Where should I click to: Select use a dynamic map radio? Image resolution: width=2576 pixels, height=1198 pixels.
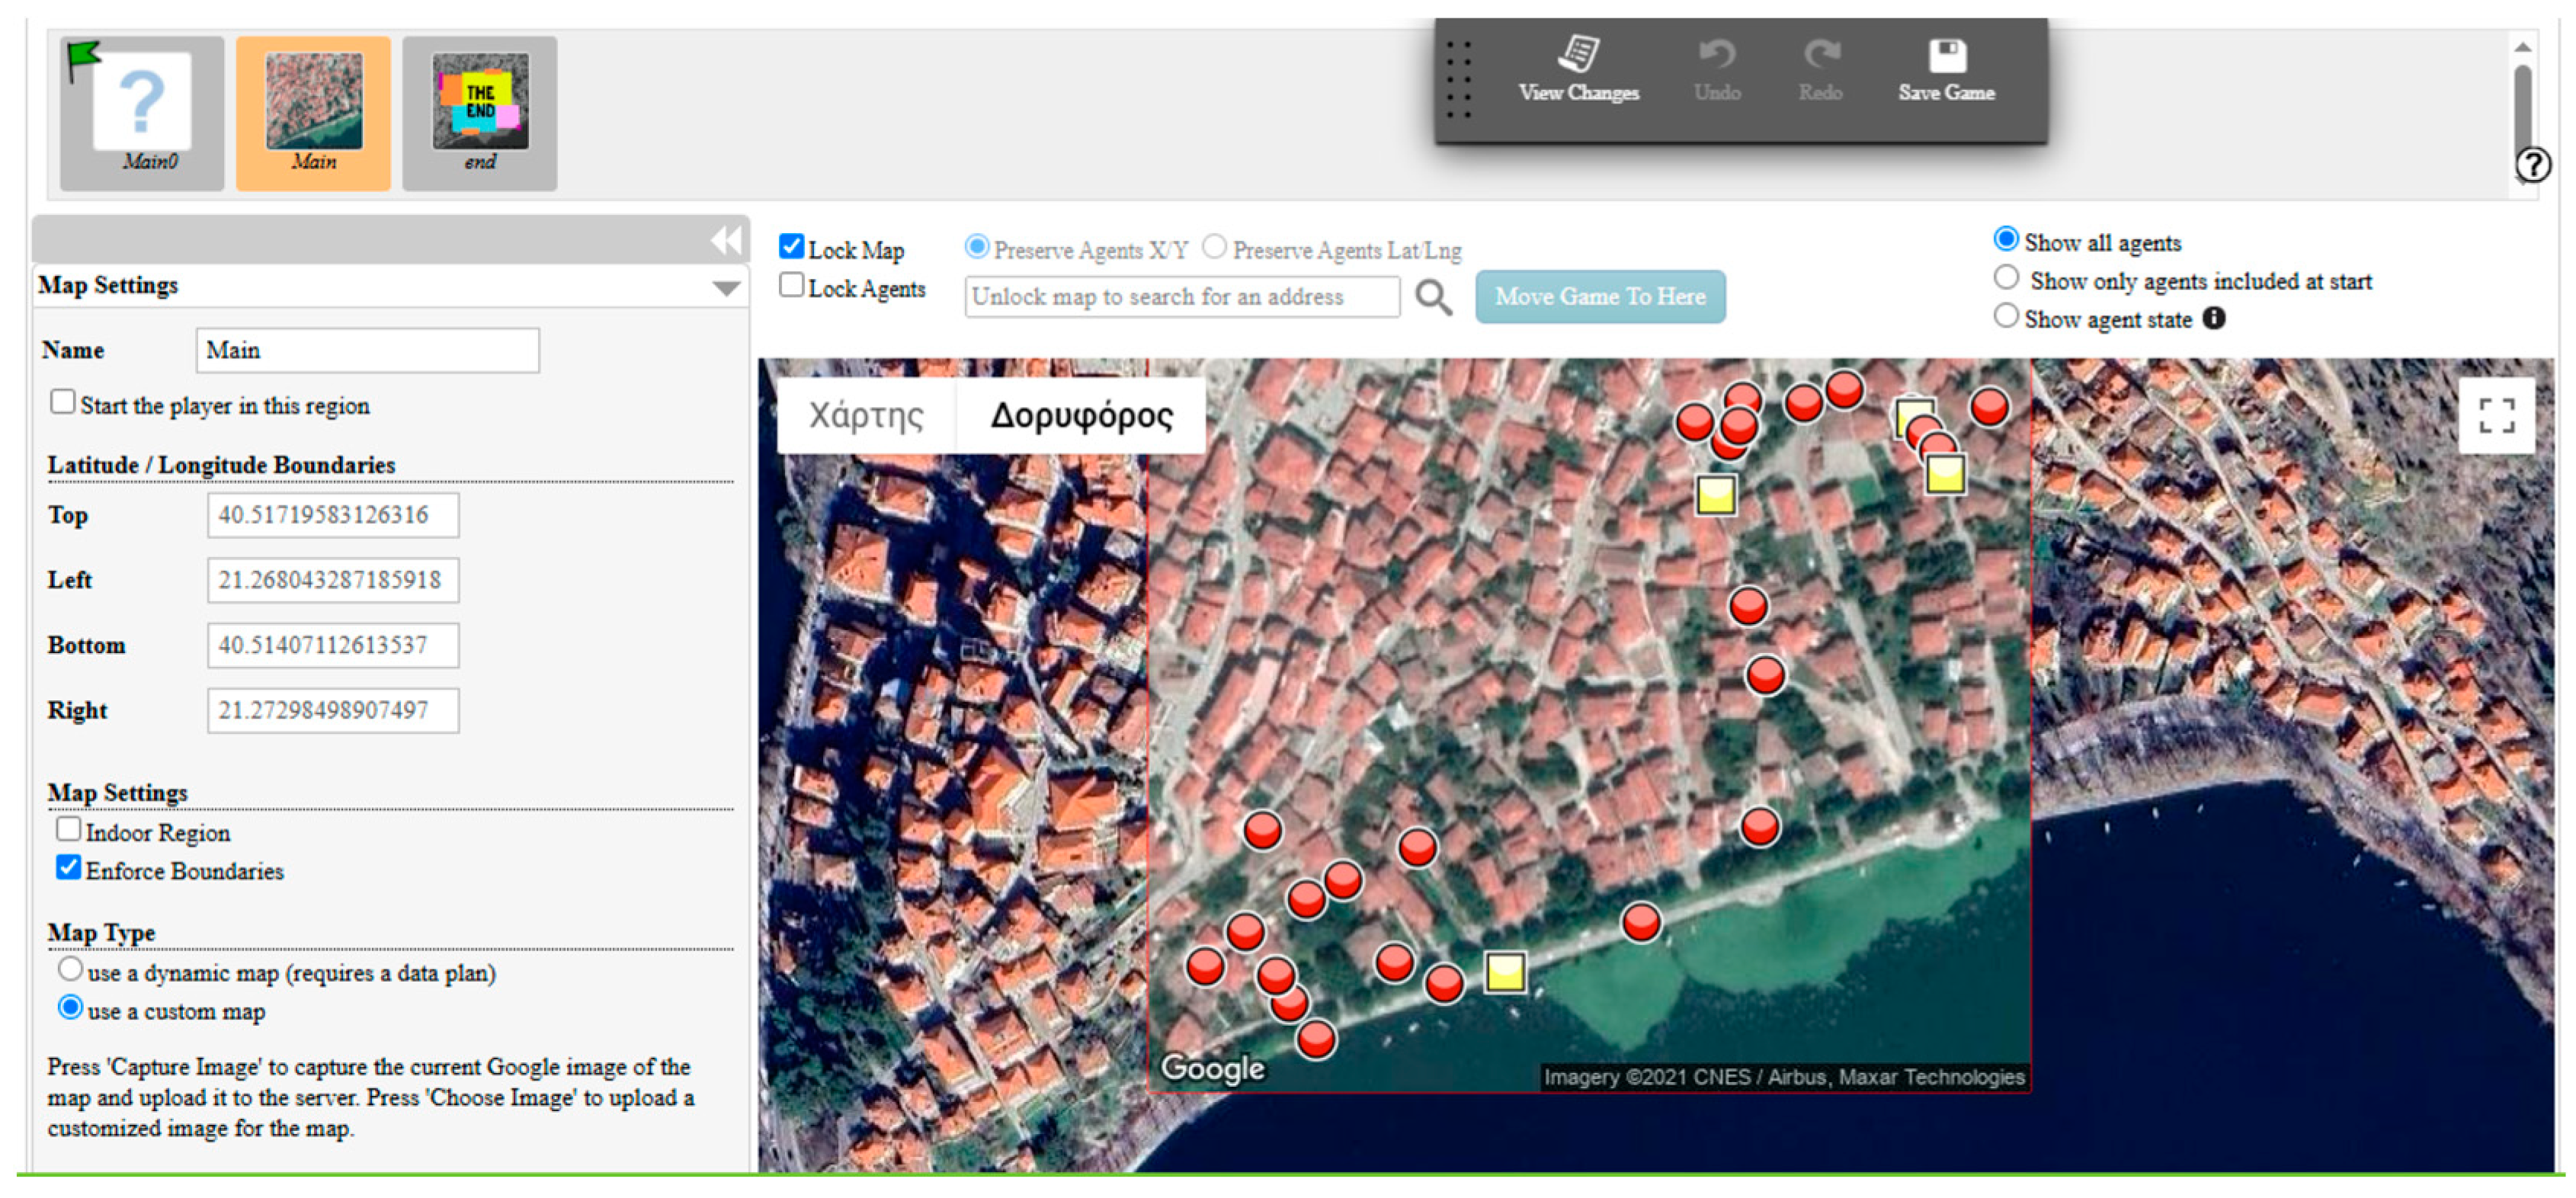pos(70,970)
